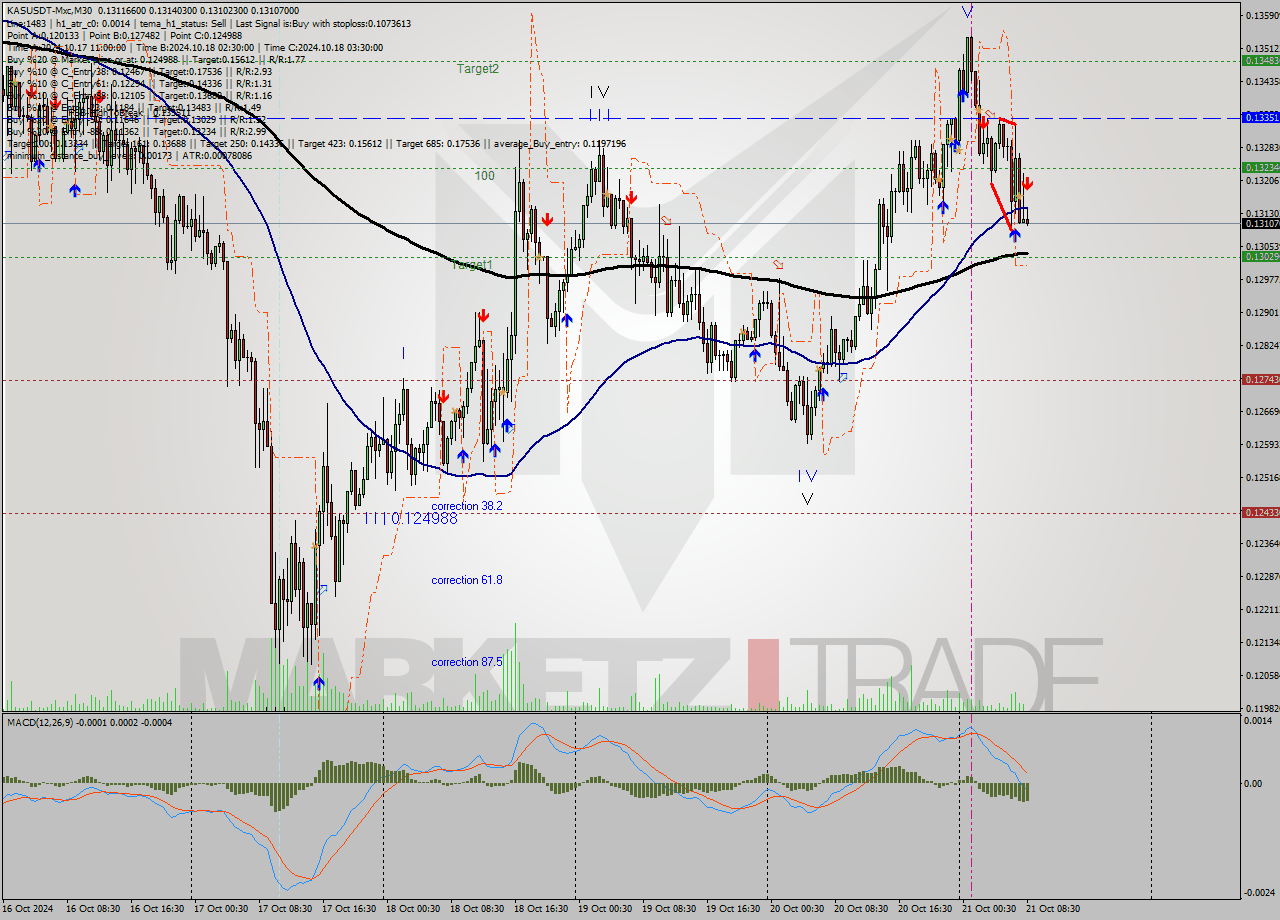Image resolution: width=1280 pixels, height=920 pixels.
Task: Click the 'Target 685: 0.17536' text
Action: pyautogui.click(x=437, y=143)
